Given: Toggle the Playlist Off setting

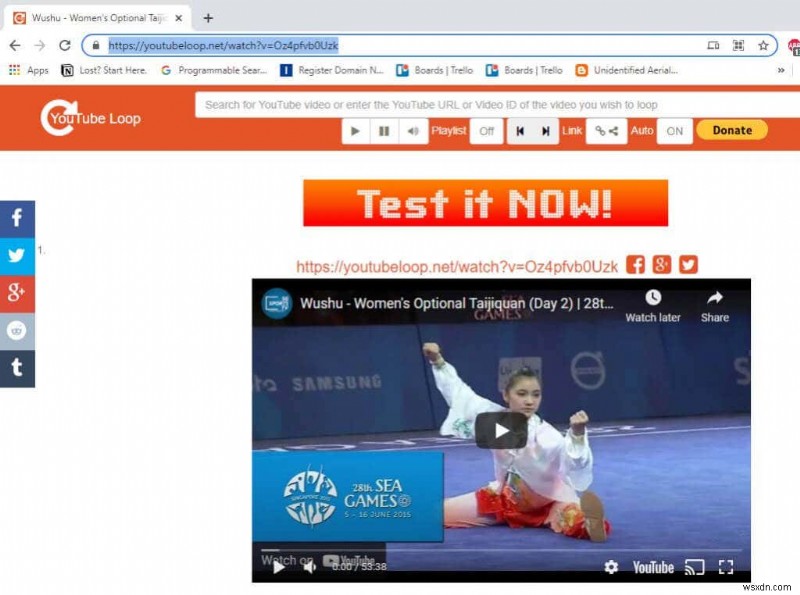Looking at the screenshot, I should coord(486,130).
